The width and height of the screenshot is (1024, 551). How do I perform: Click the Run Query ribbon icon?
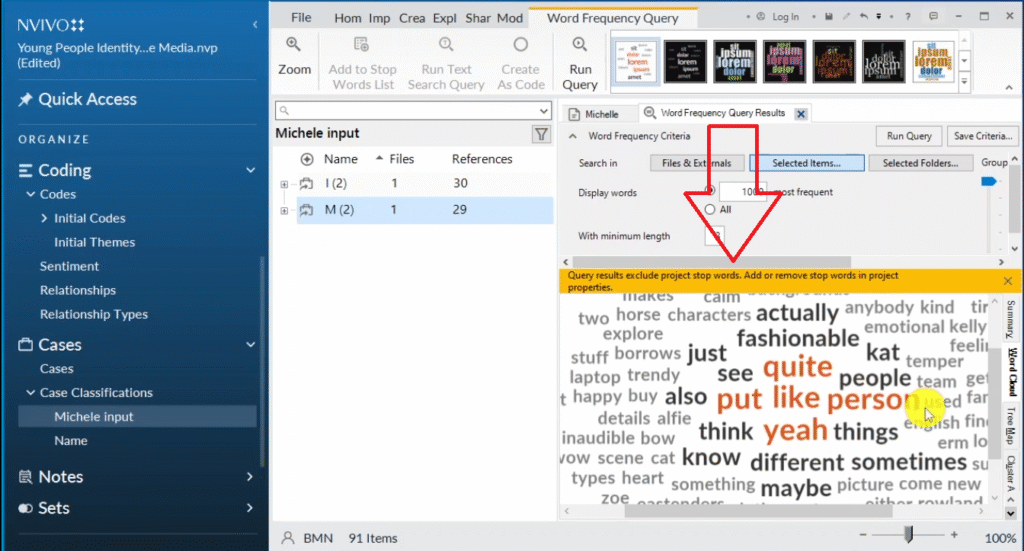point(580,45)
